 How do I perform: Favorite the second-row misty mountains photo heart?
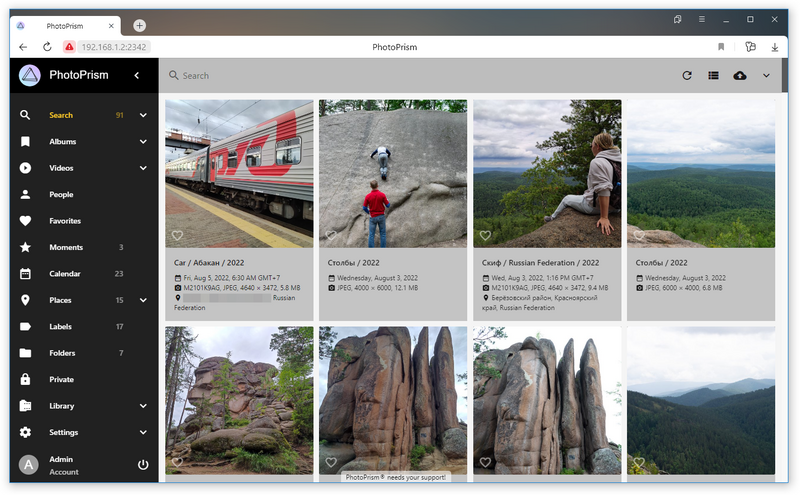[639, 462]
